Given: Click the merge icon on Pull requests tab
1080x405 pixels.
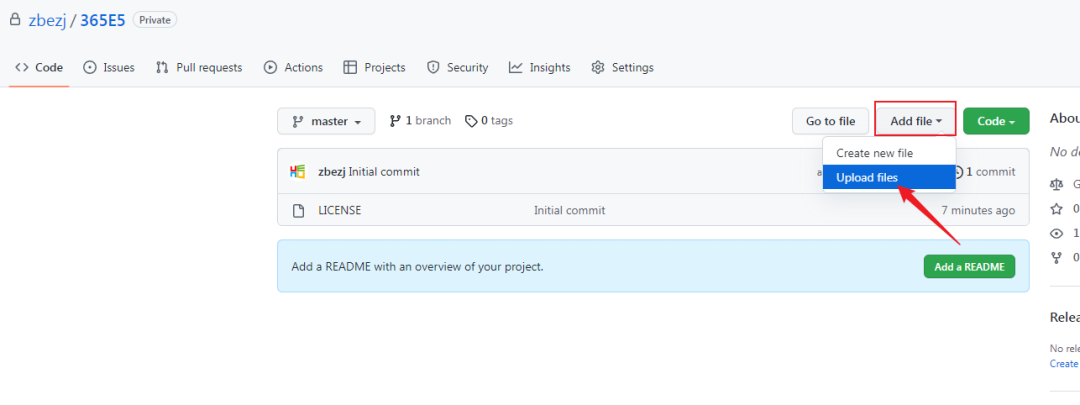Looking at the screenshot, I should [x=163, y=68].
